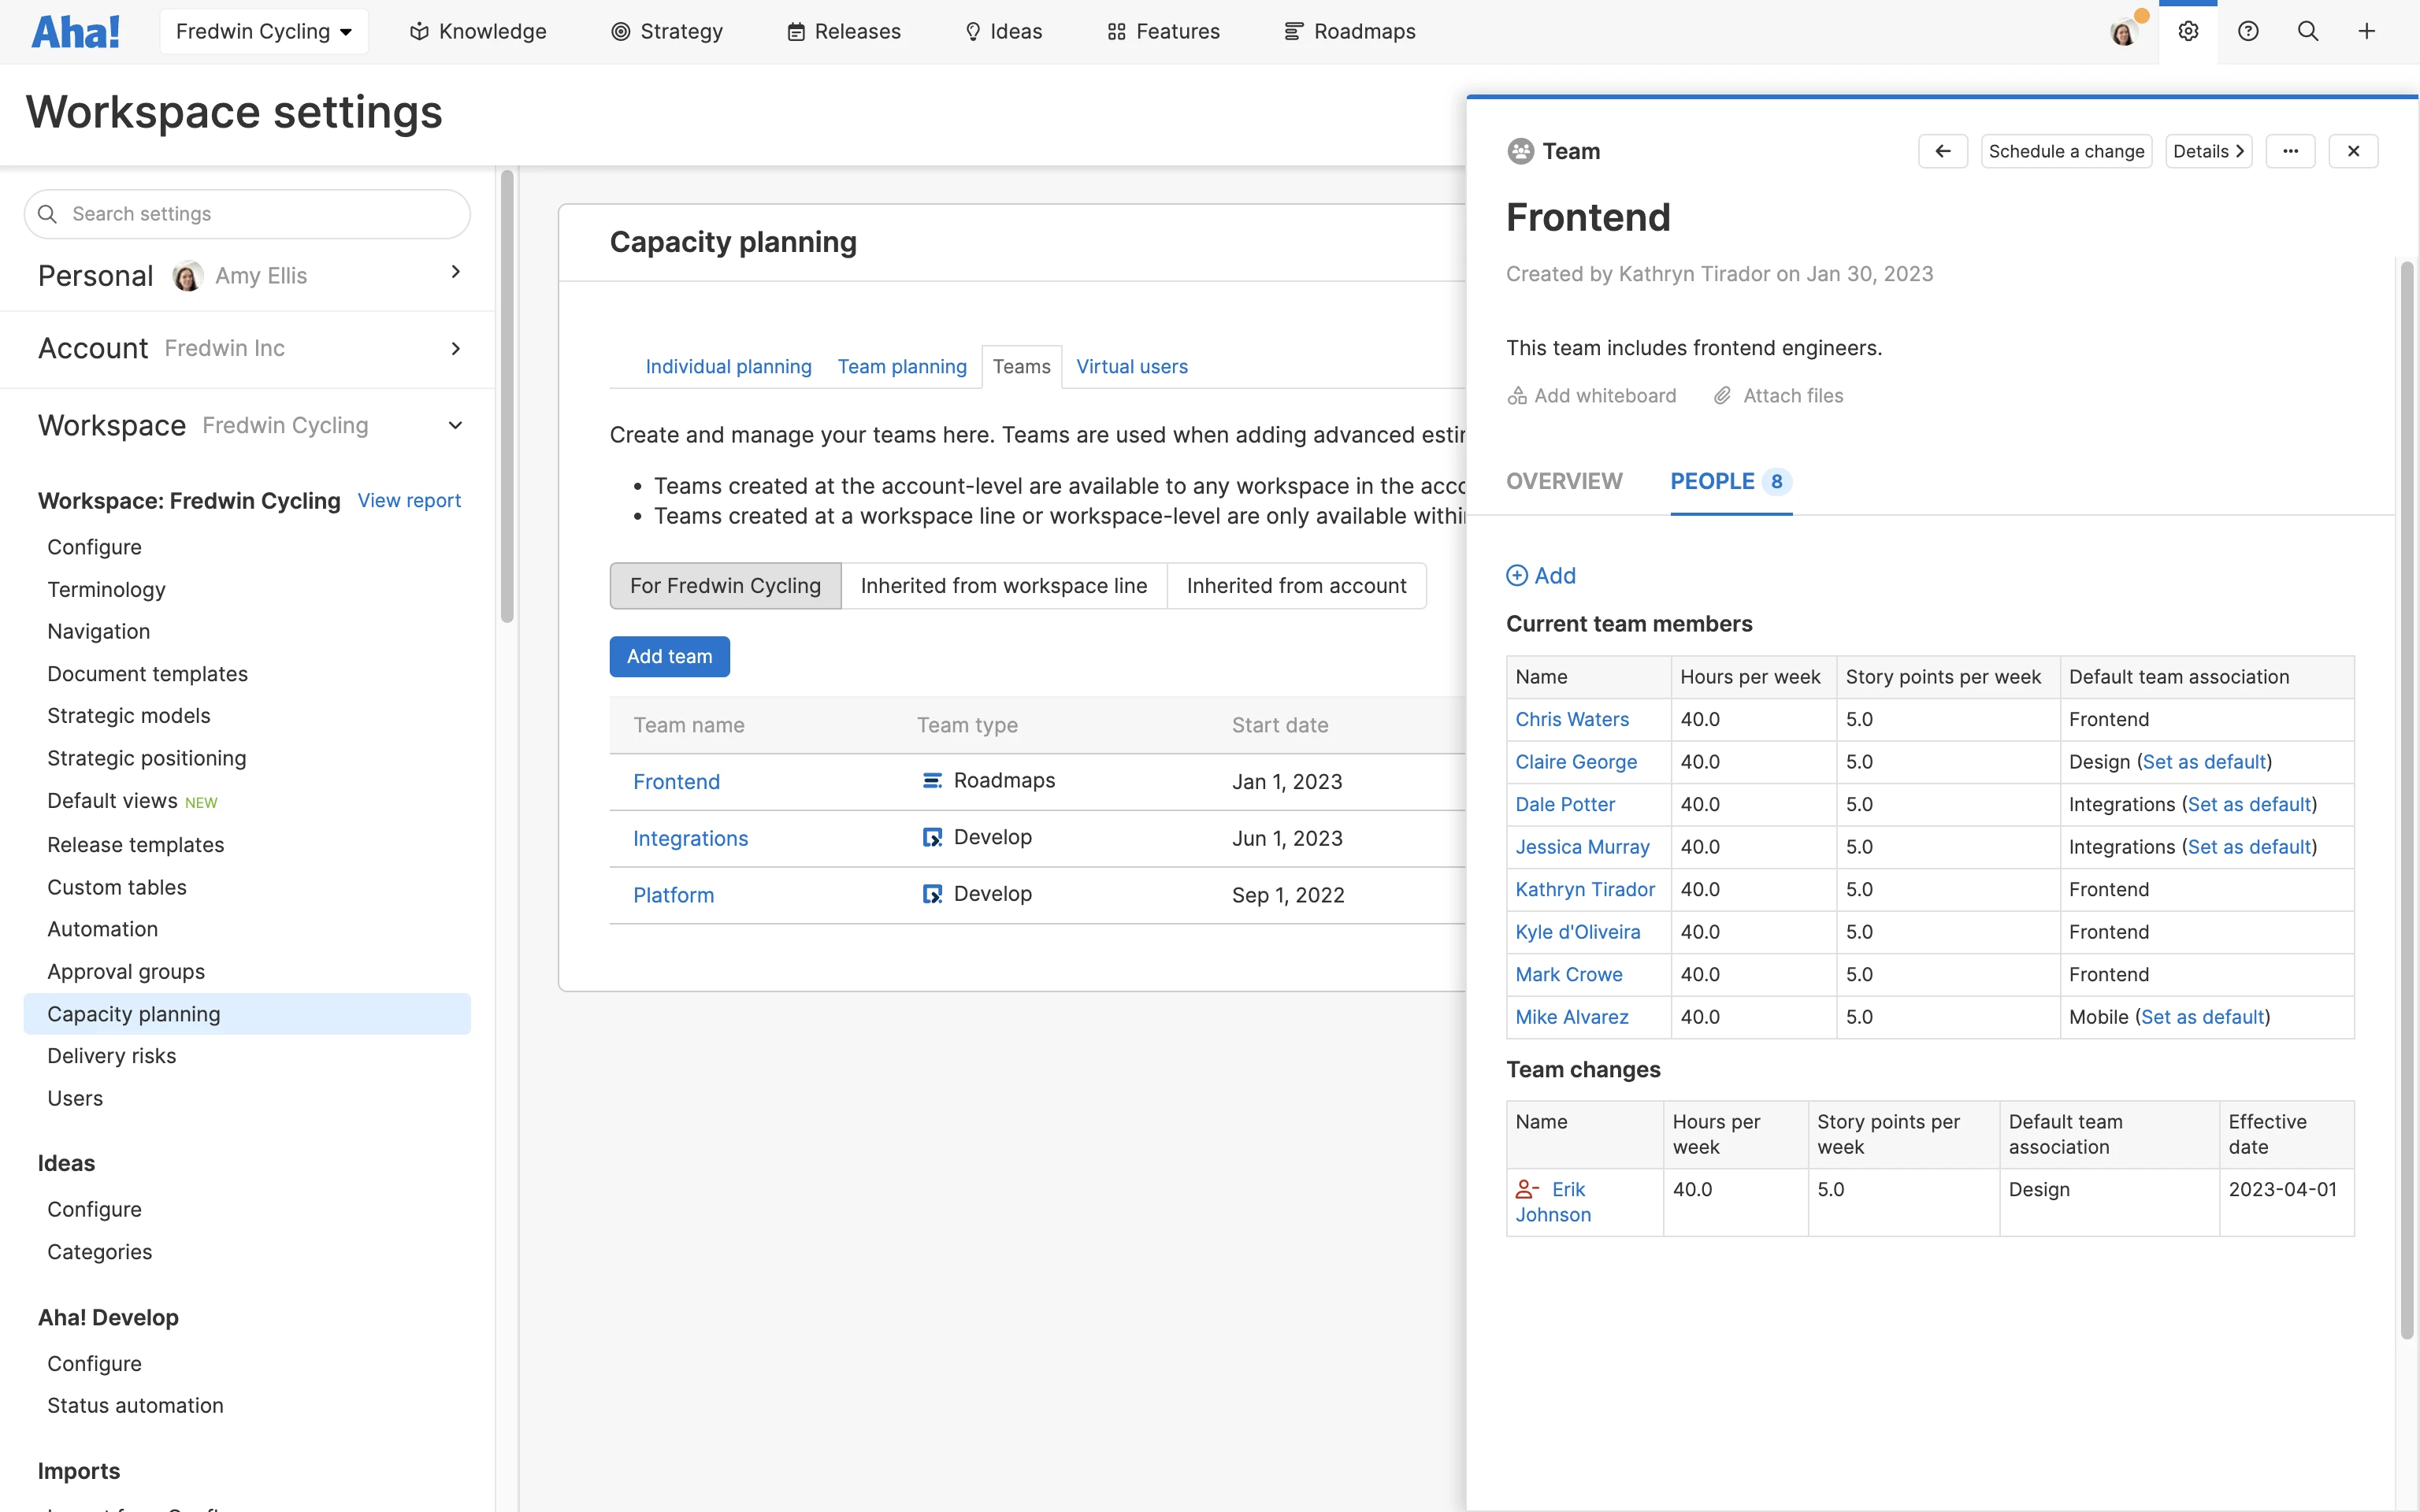Switch to the Virtual users tab
Image resolution: width=2420 pixels, height=1512 pixels.
(1131, 366)
